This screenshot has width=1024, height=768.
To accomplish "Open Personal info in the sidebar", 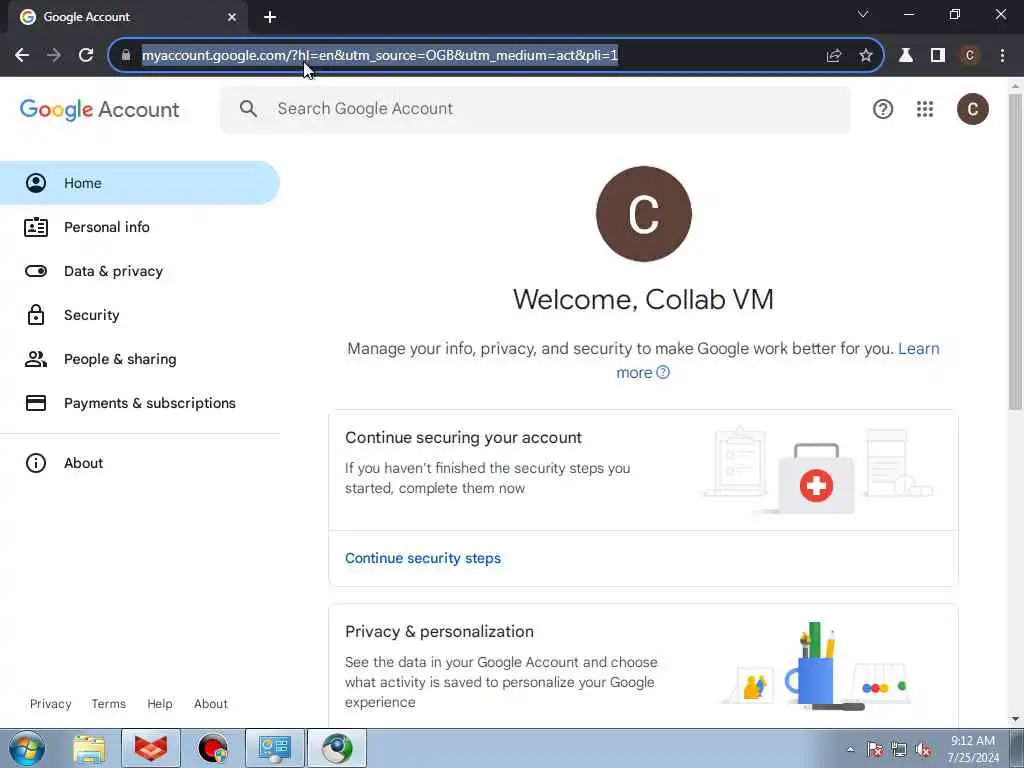I will (x=140, y=227).
